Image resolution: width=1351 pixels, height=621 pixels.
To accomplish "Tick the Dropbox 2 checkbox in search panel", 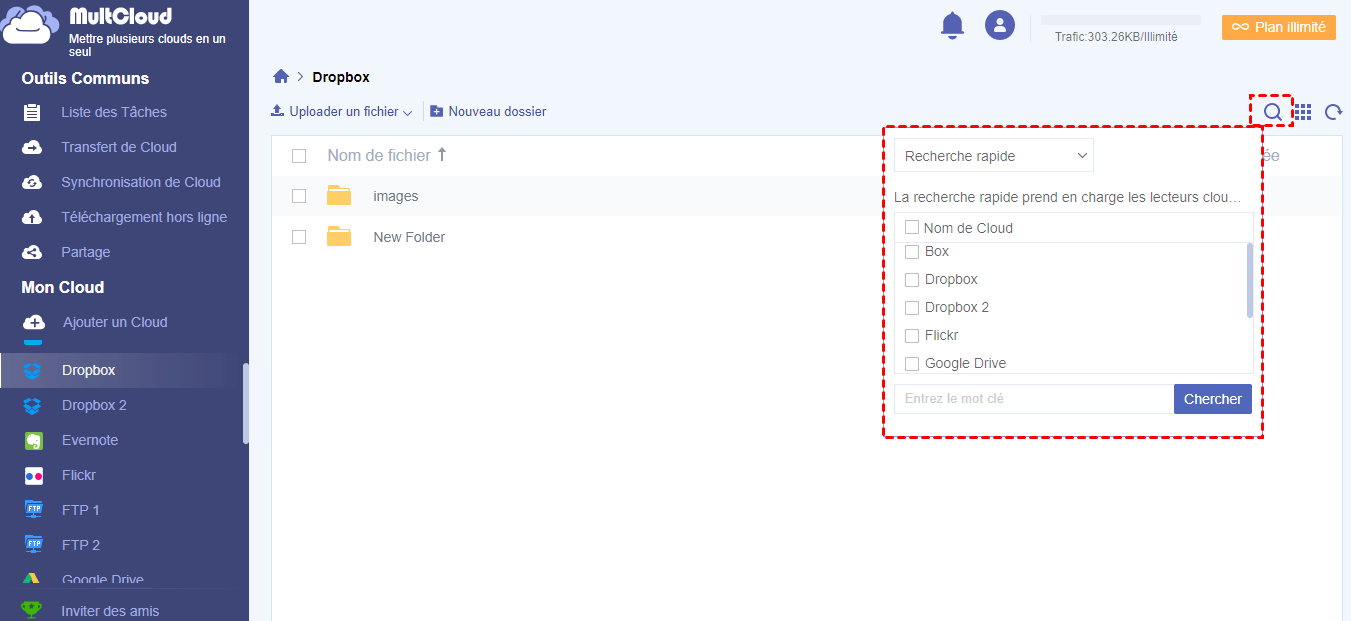I will point(912,308).
